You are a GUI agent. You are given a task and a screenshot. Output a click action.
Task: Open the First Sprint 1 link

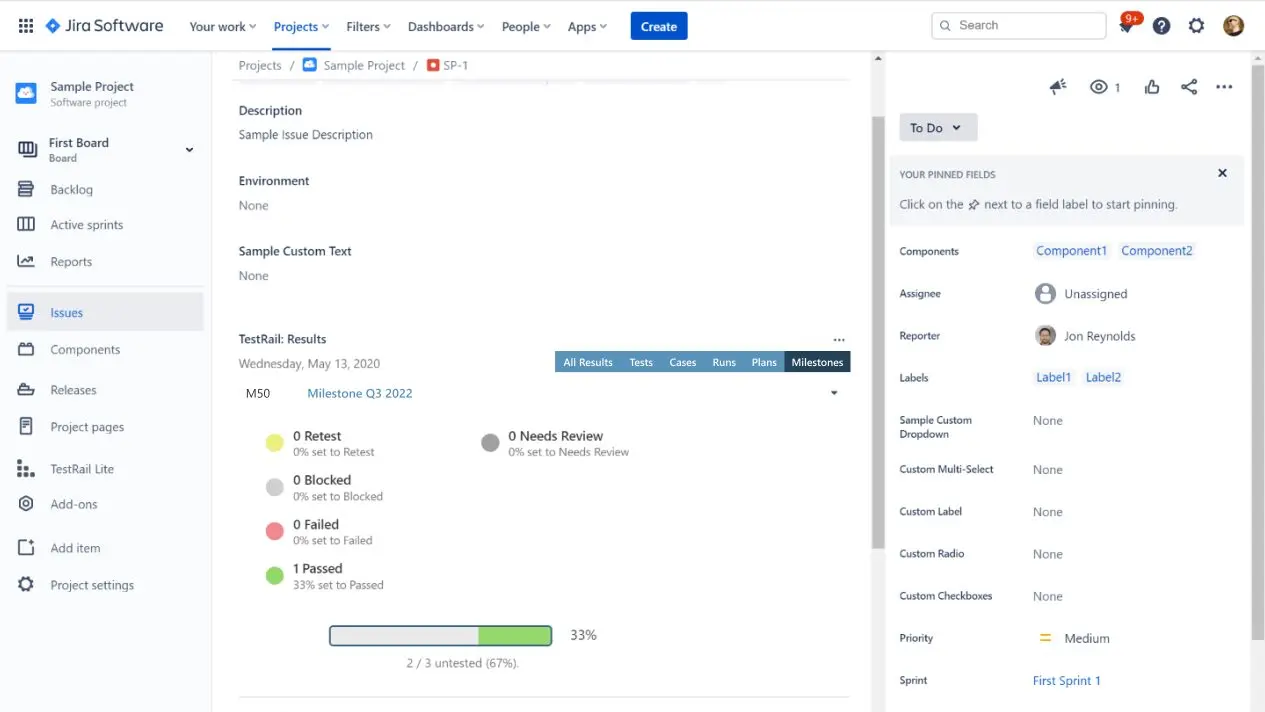click(1067, 681)
